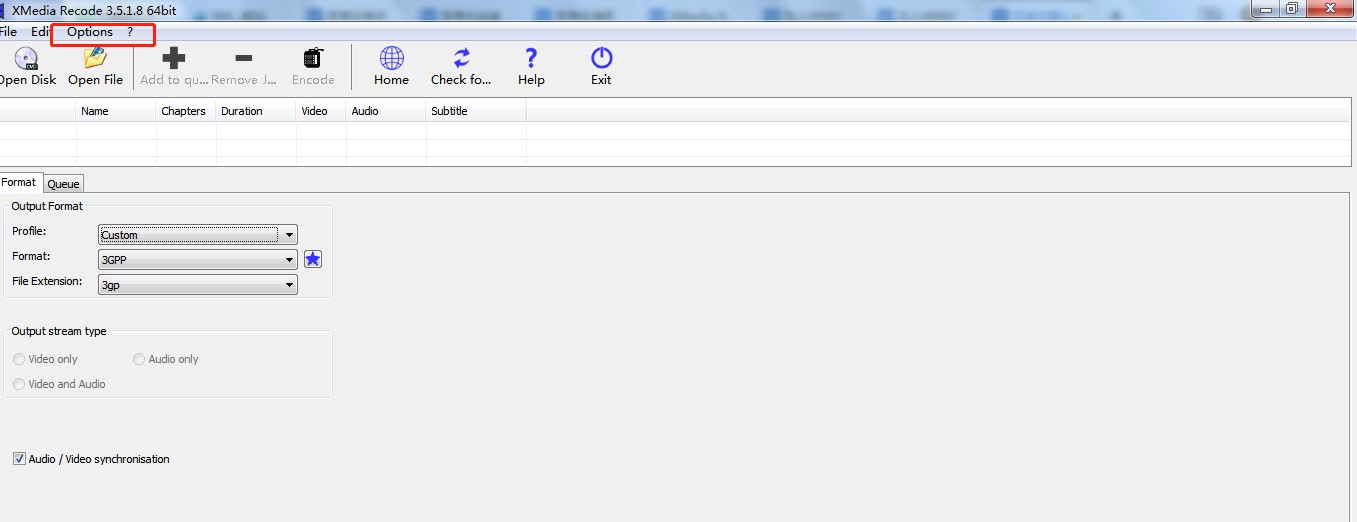This screenshot has width=1357, height=522.
Task: Open the Format dropdown showing 3GPP
Action: pyautogui.click(x=198, y=259)
